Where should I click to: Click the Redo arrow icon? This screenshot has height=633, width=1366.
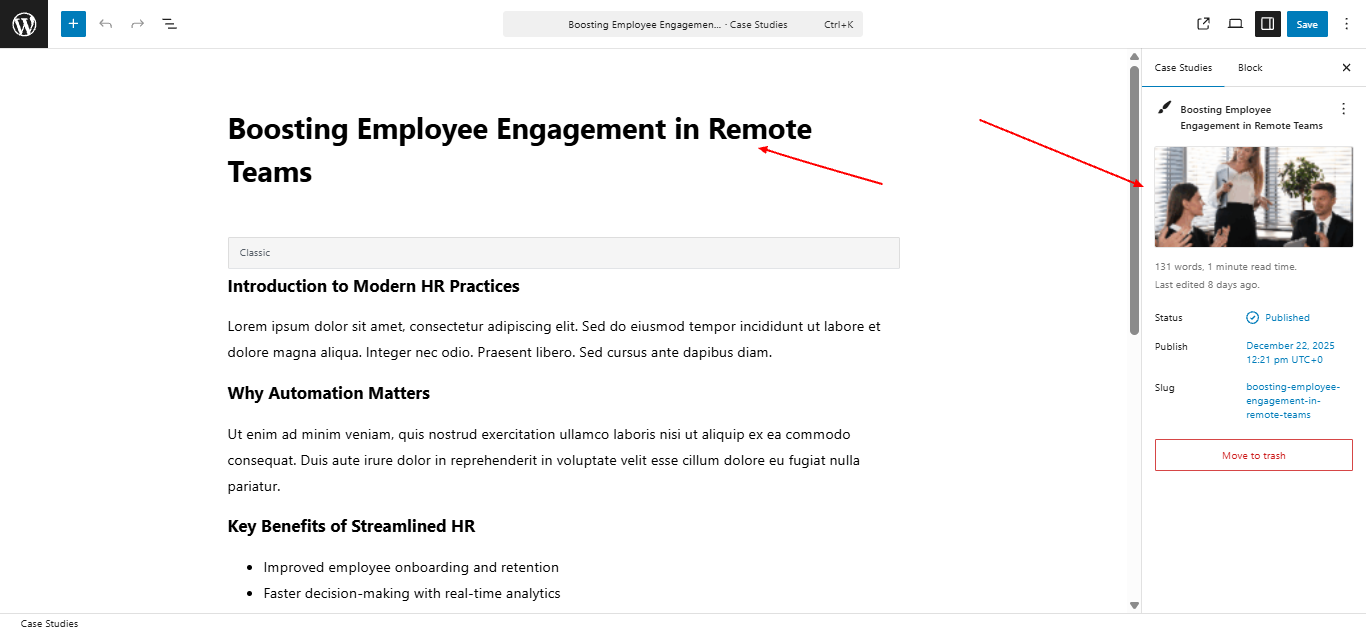[138, 24]
